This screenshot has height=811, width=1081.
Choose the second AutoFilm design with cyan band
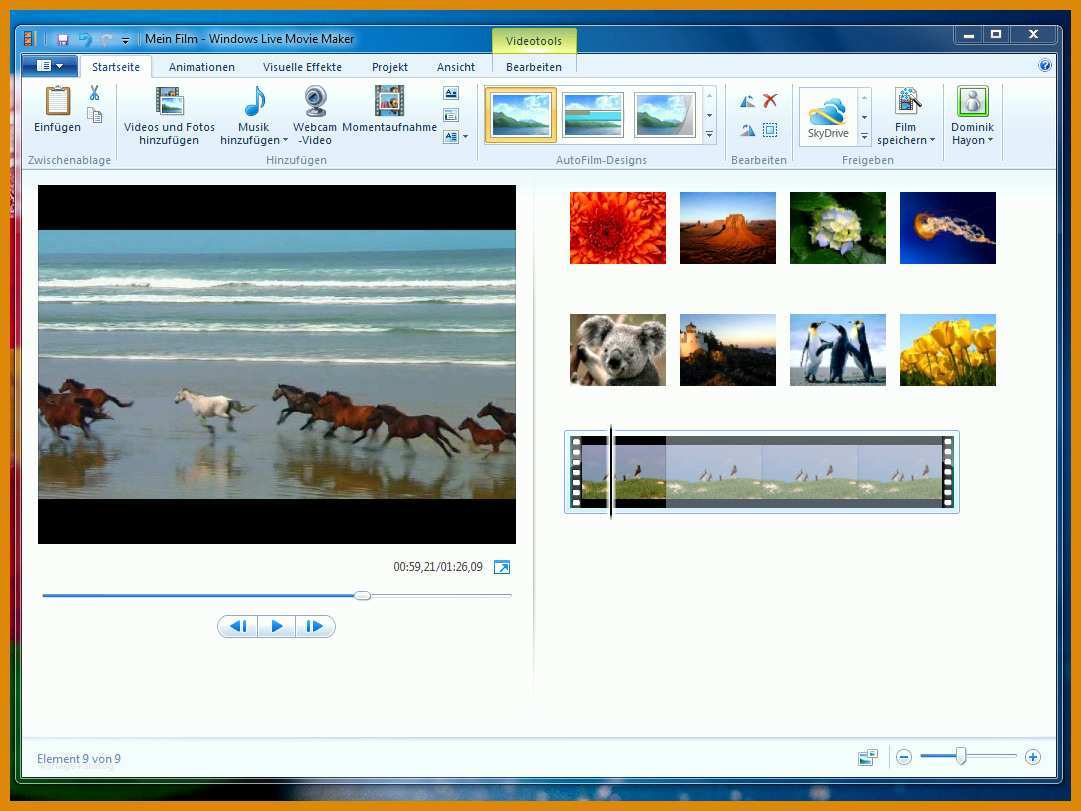(593, 115)
